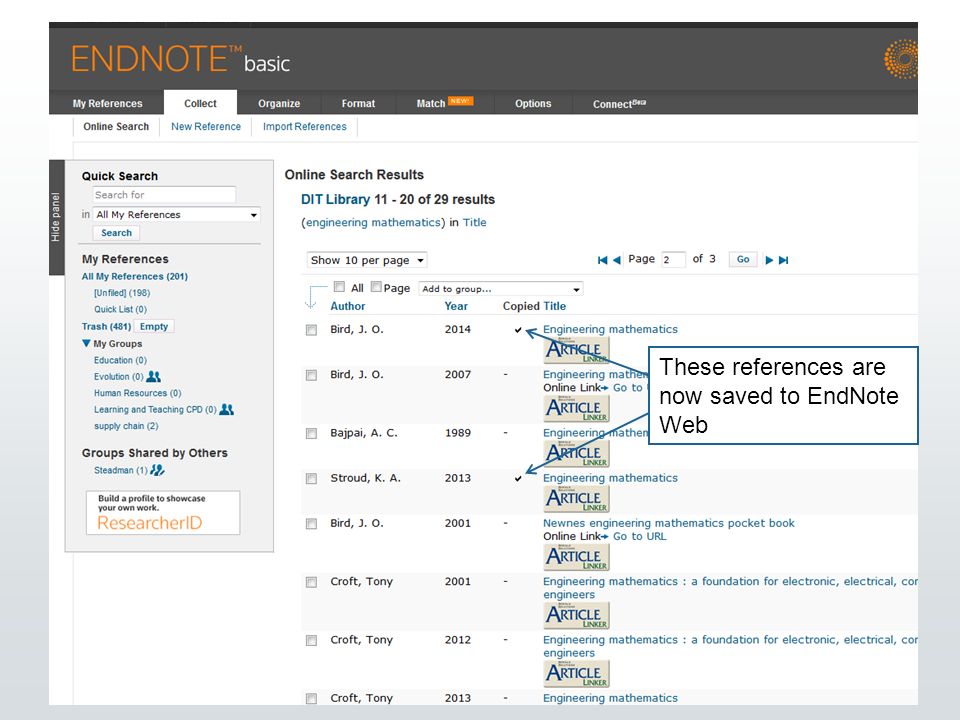Open the Steadman (1) shared group
The image size is (960, 720).
[x=121, y=470]
